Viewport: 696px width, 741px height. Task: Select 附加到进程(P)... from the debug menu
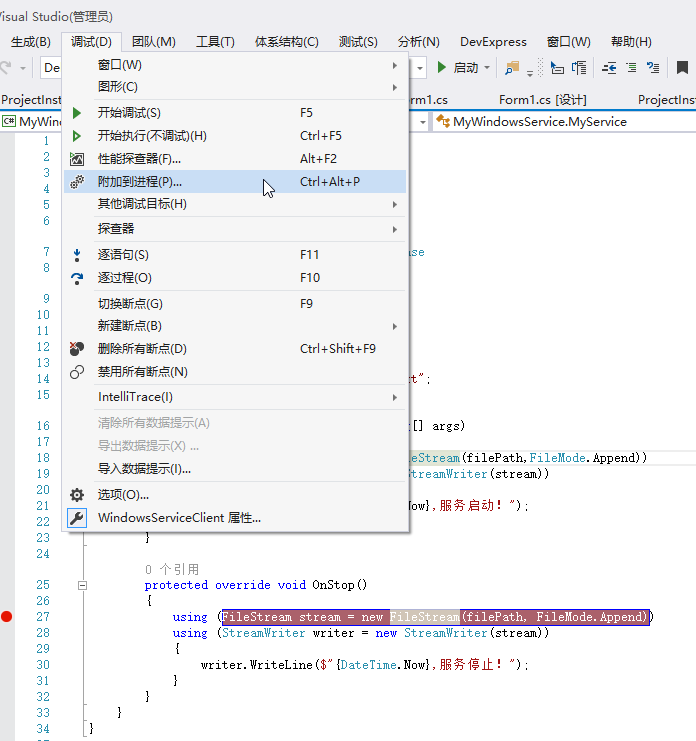click(140, 182)
